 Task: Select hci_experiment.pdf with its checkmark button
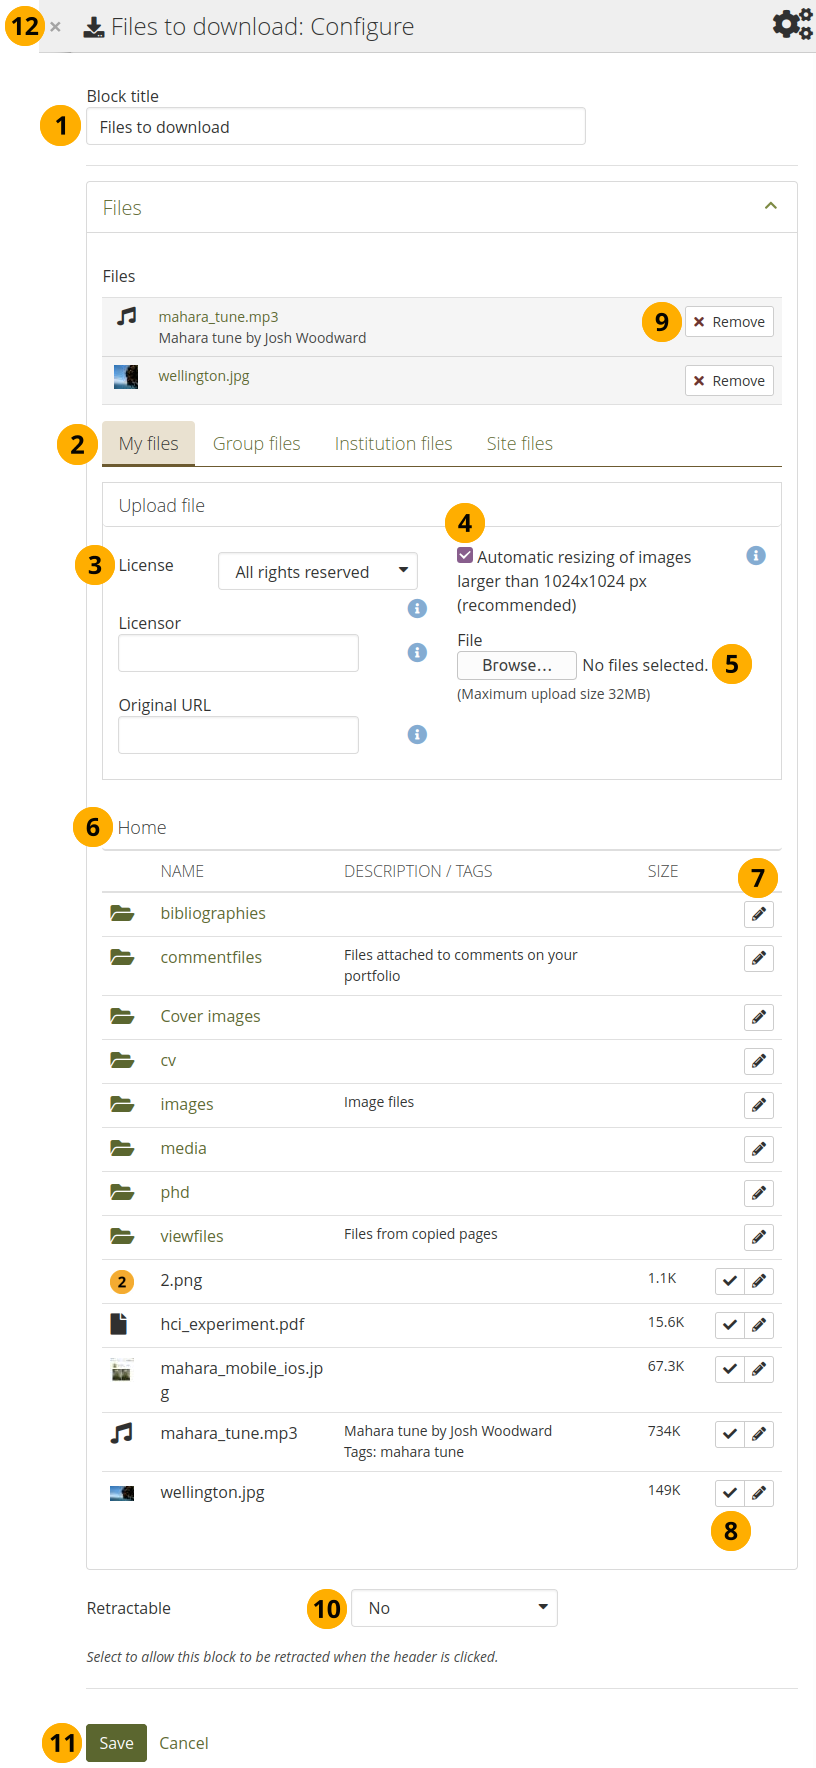tap(730, 1325)
